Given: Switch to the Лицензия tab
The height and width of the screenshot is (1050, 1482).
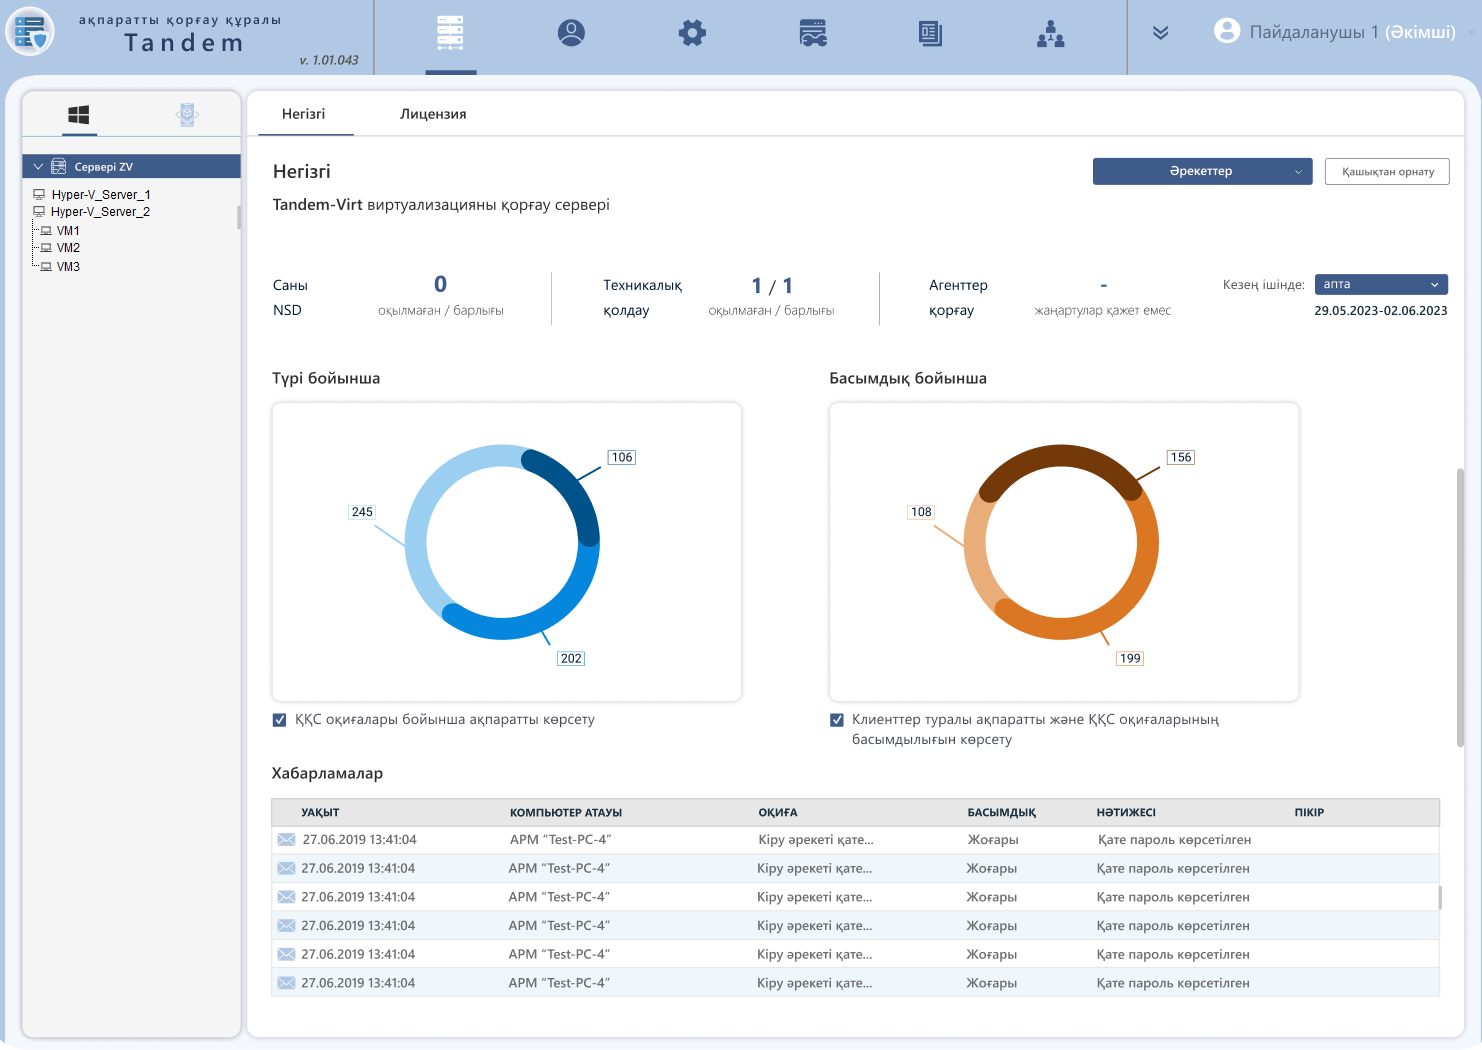Looking at the screenshot, I should point(433,114).
